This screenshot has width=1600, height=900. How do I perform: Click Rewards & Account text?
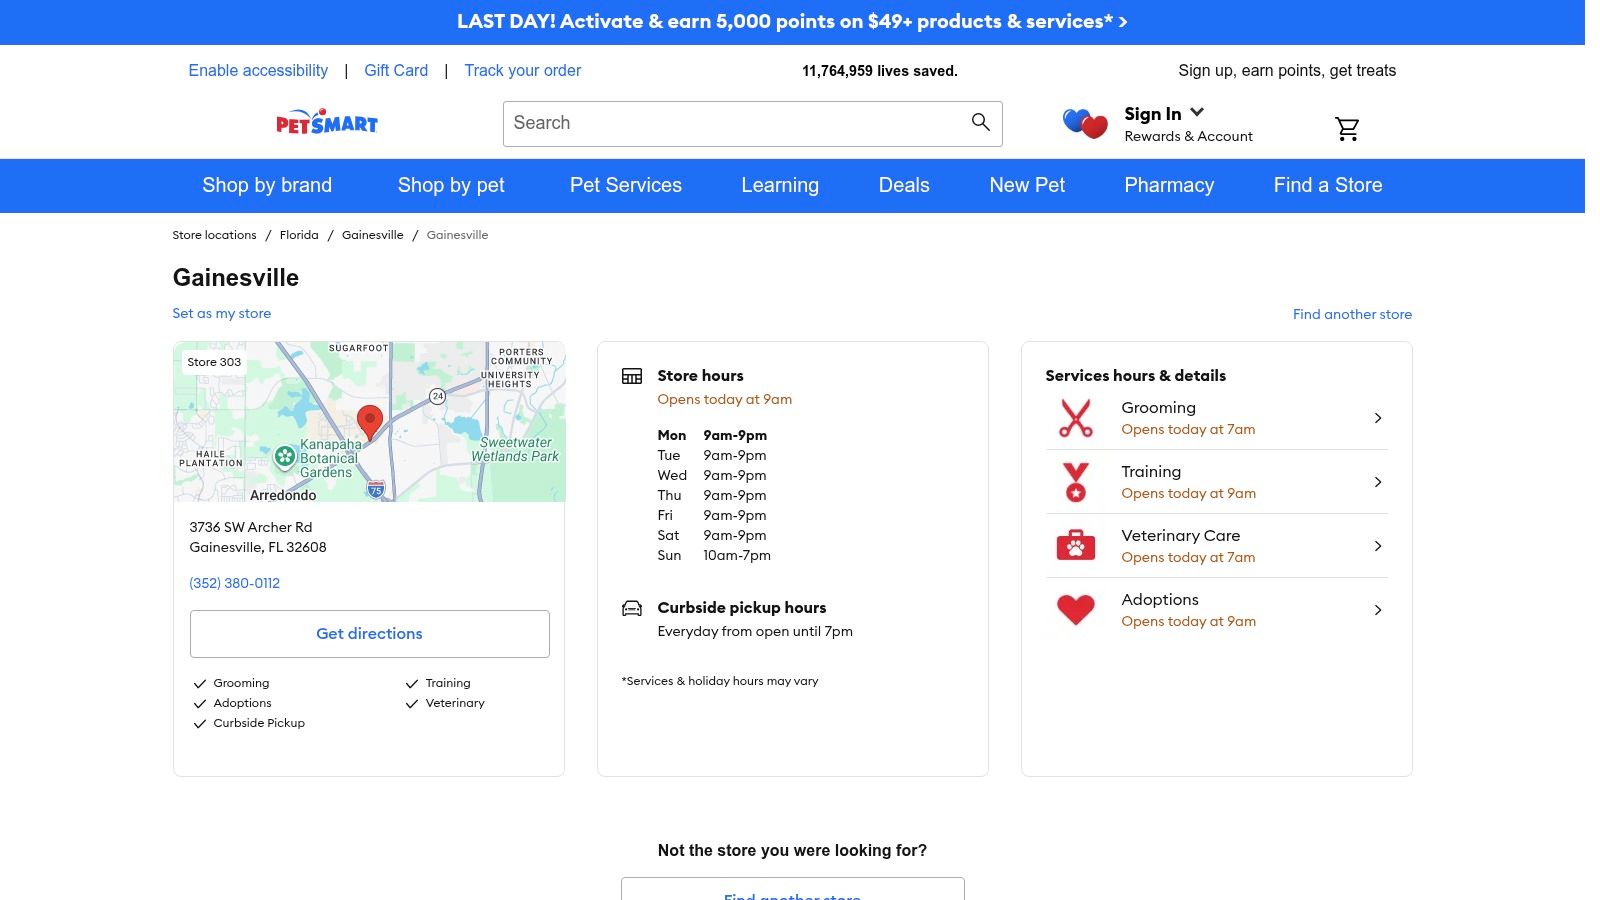[x=1188, y=136]
